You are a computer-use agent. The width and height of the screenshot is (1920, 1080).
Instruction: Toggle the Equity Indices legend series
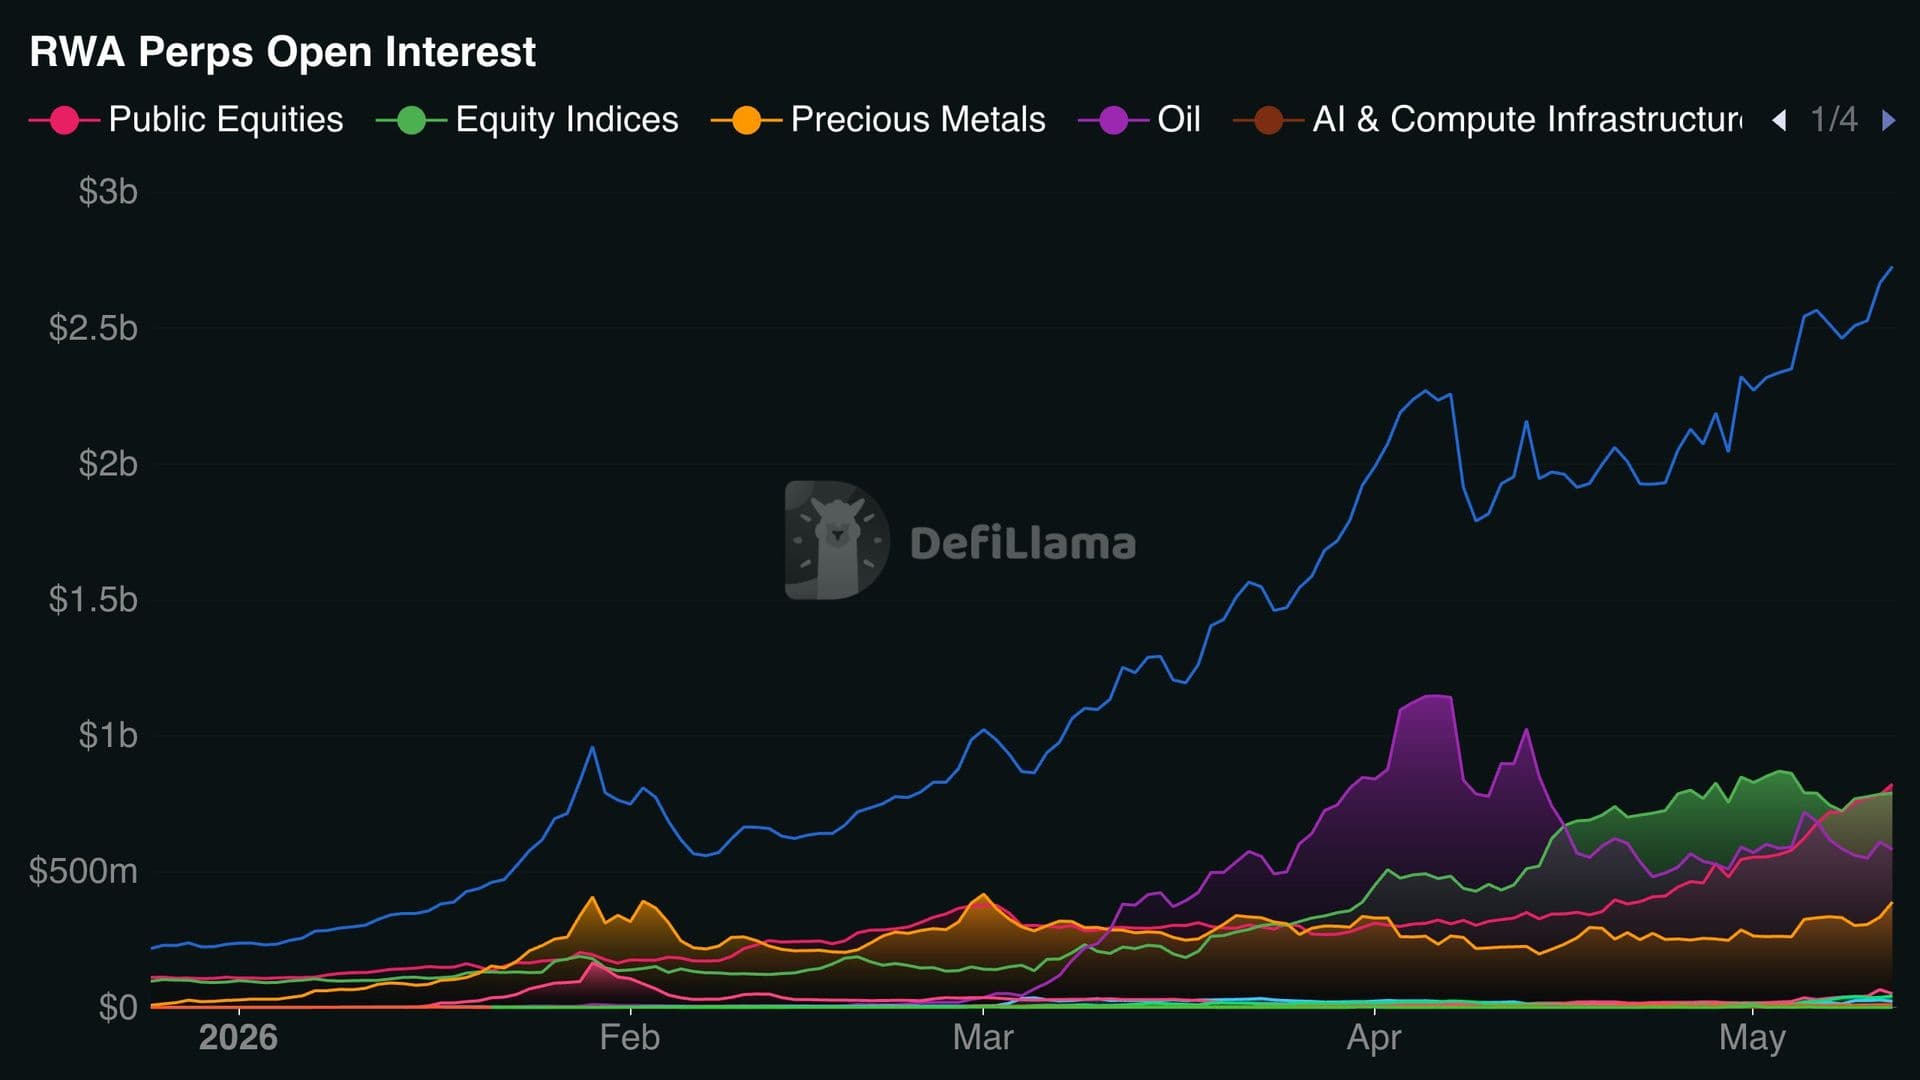point(527,120)
